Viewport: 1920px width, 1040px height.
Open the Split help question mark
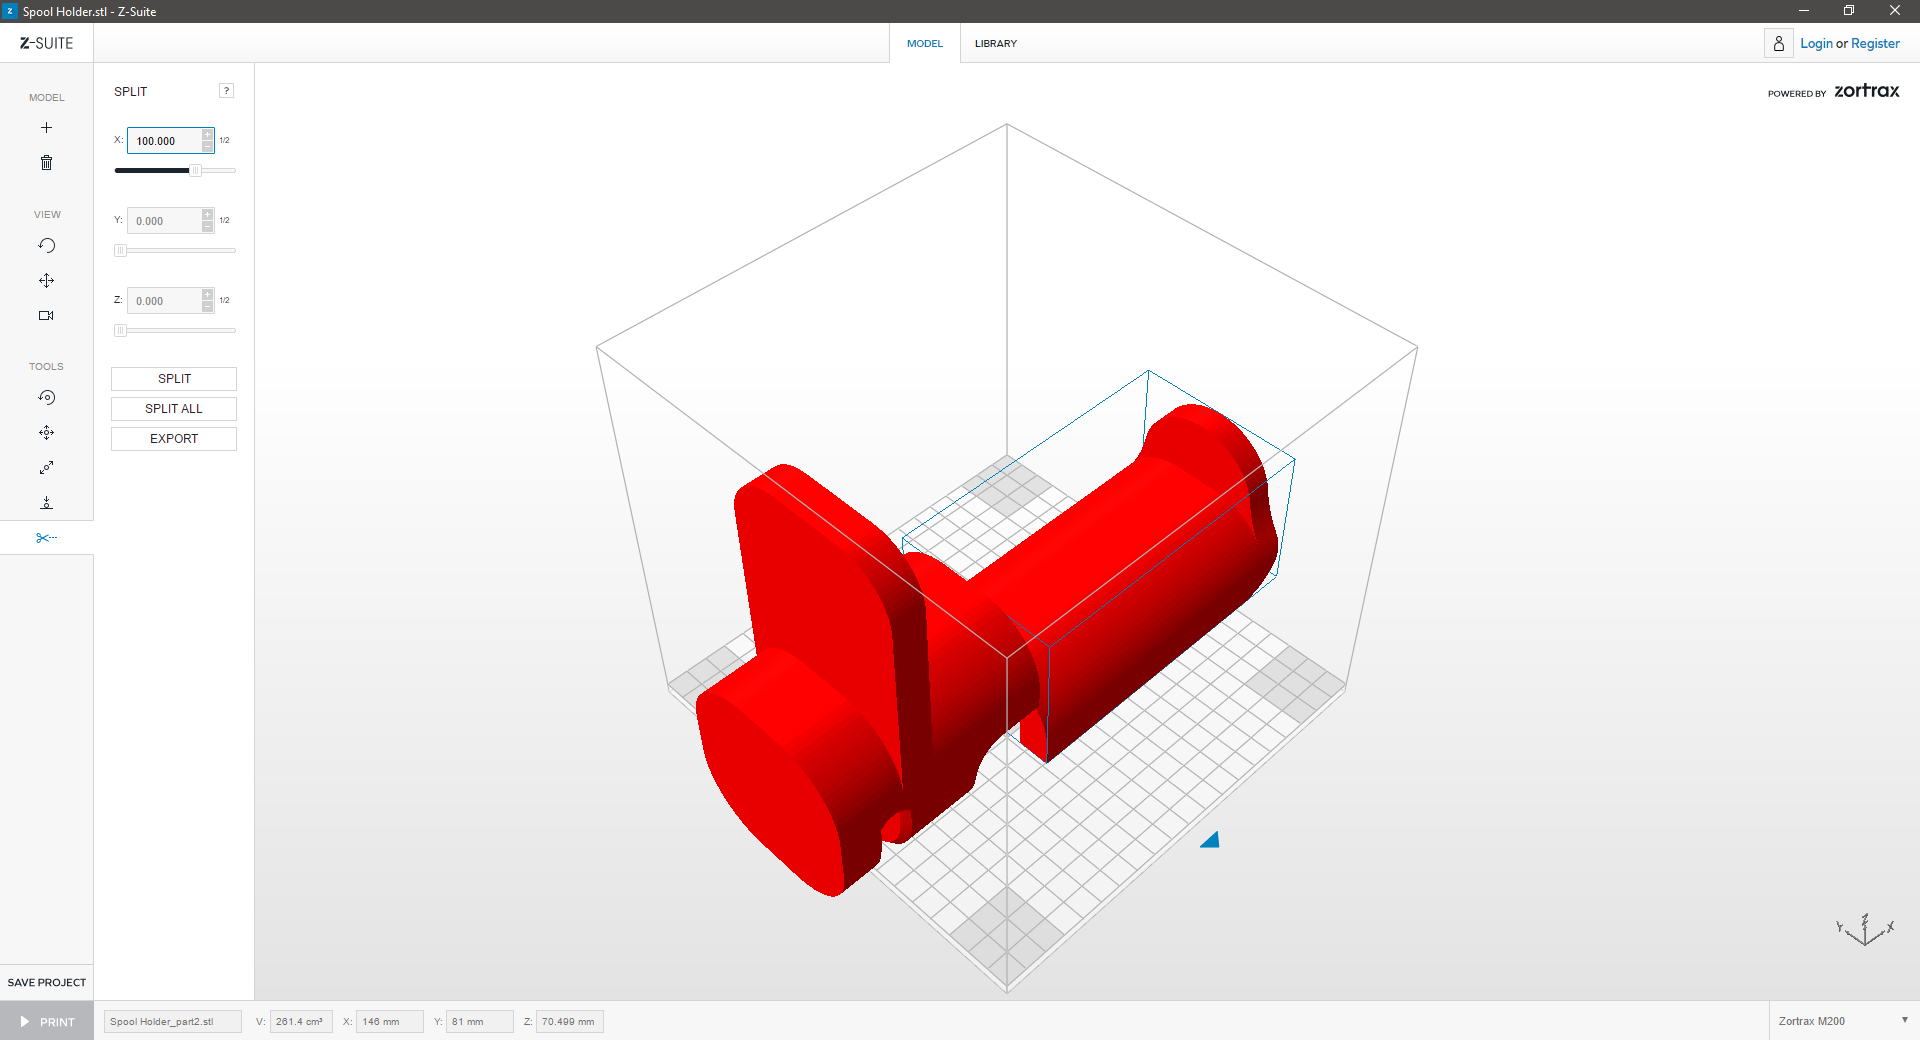227,91
